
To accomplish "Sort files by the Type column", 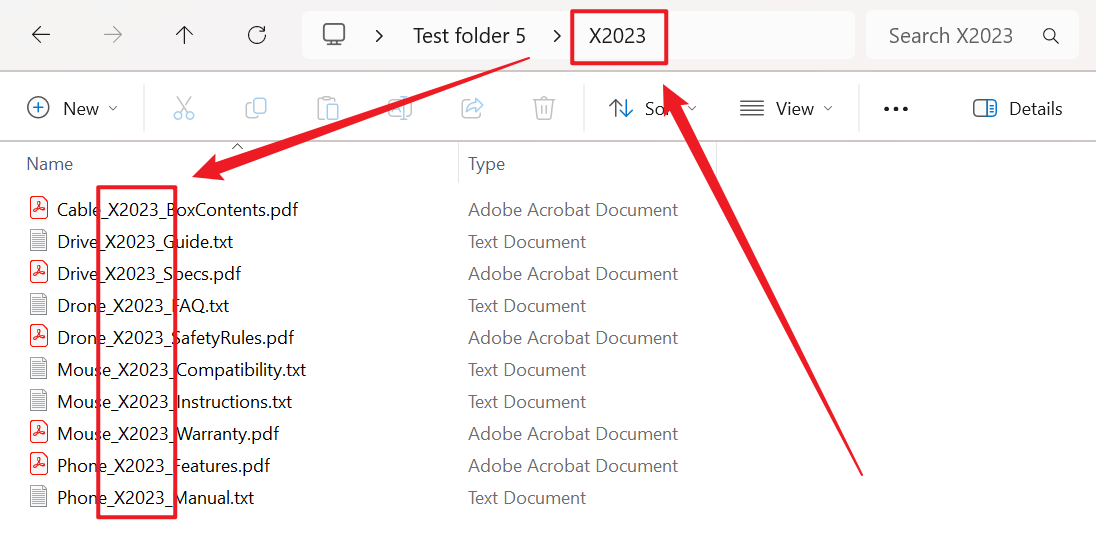I will (487, 164).
